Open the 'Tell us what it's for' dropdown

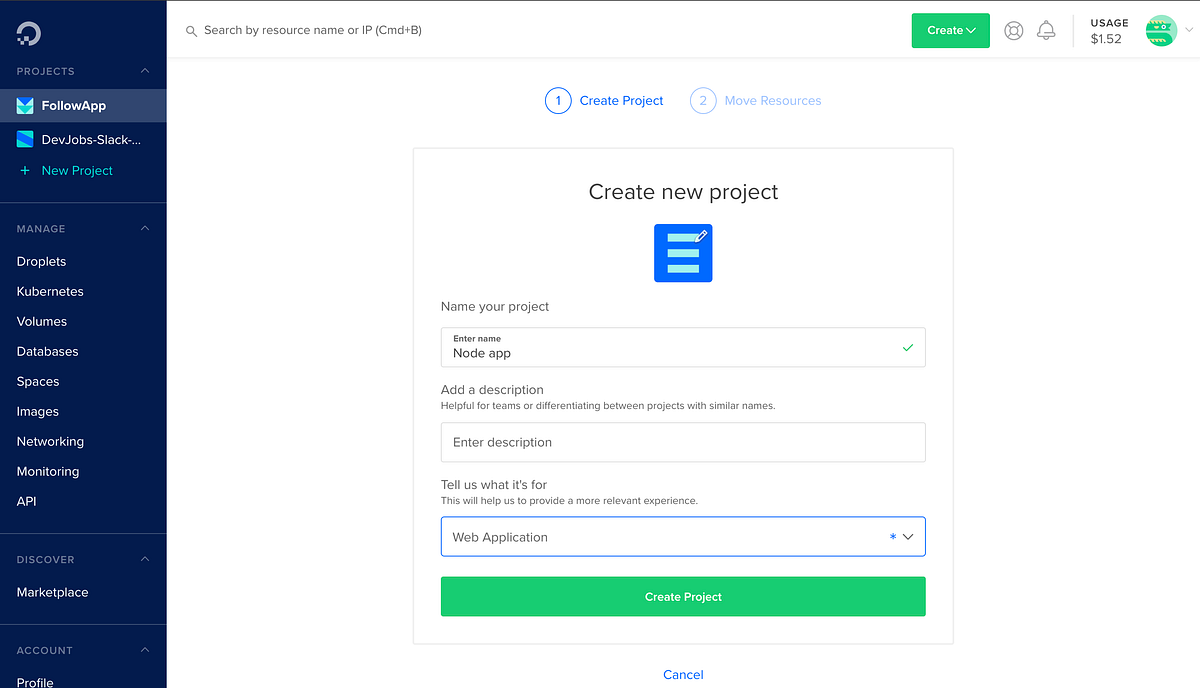(x=683, y=537)
